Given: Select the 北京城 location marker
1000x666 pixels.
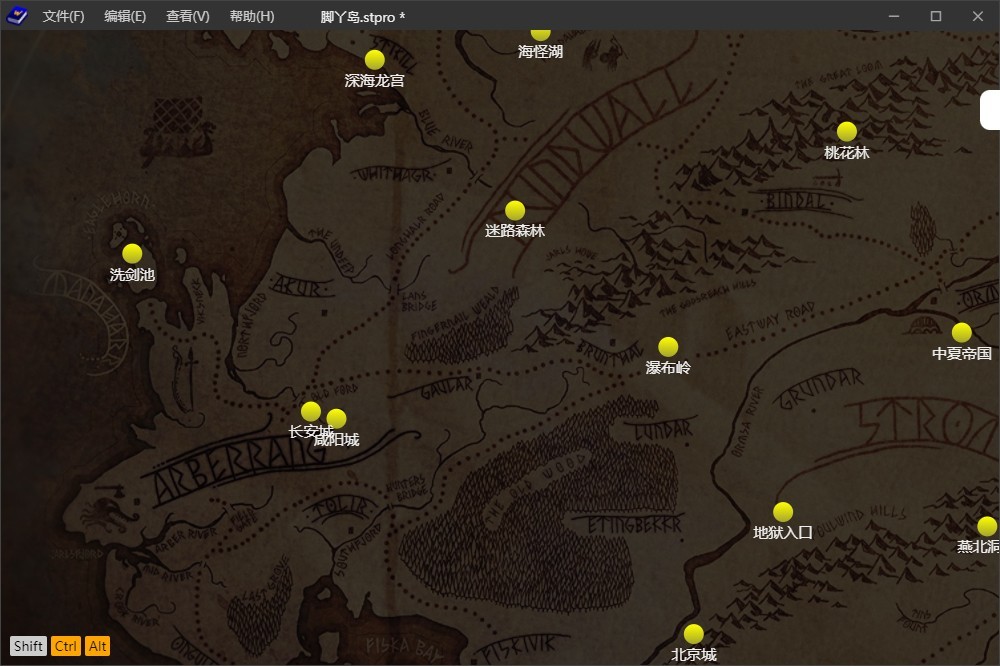Looking at the screenshot, I should pos(694,634).
